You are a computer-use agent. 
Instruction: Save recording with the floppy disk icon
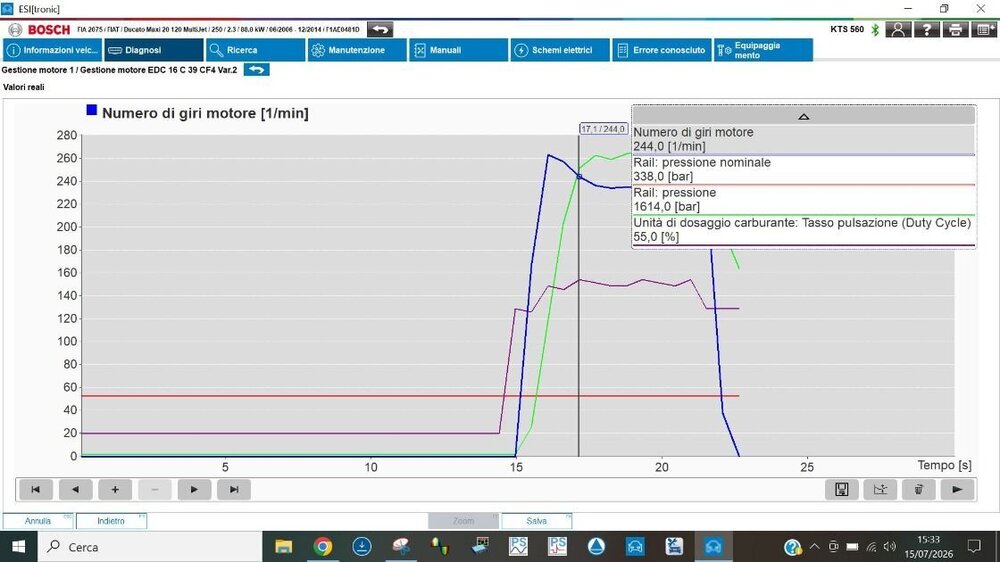pos(842,489)
